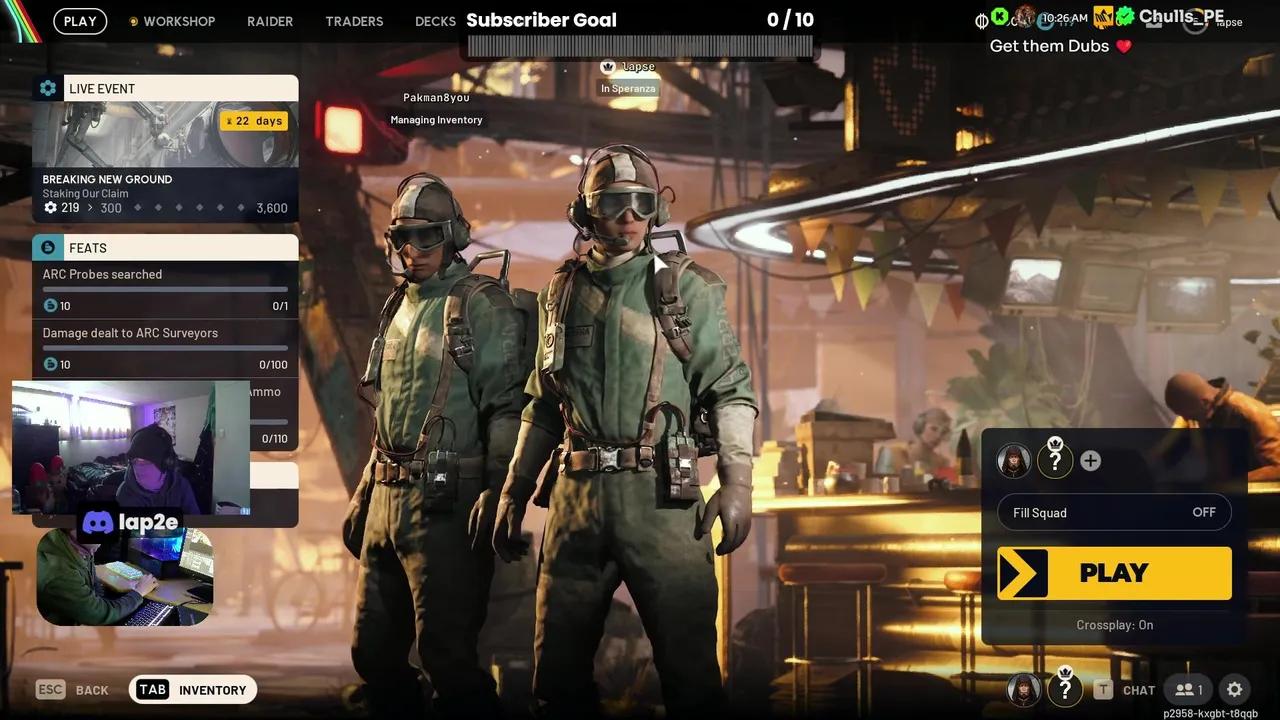This screenshot has height=720, width=1280.
Task: Click the big yellow PLAY button
Action: [x=1114, y=573]
